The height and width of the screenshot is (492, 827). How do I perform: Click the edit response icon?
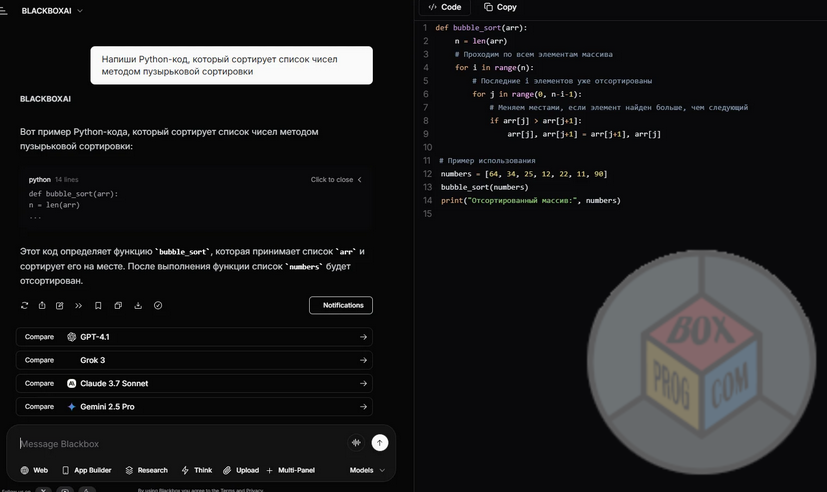click(x=60, y=306)
